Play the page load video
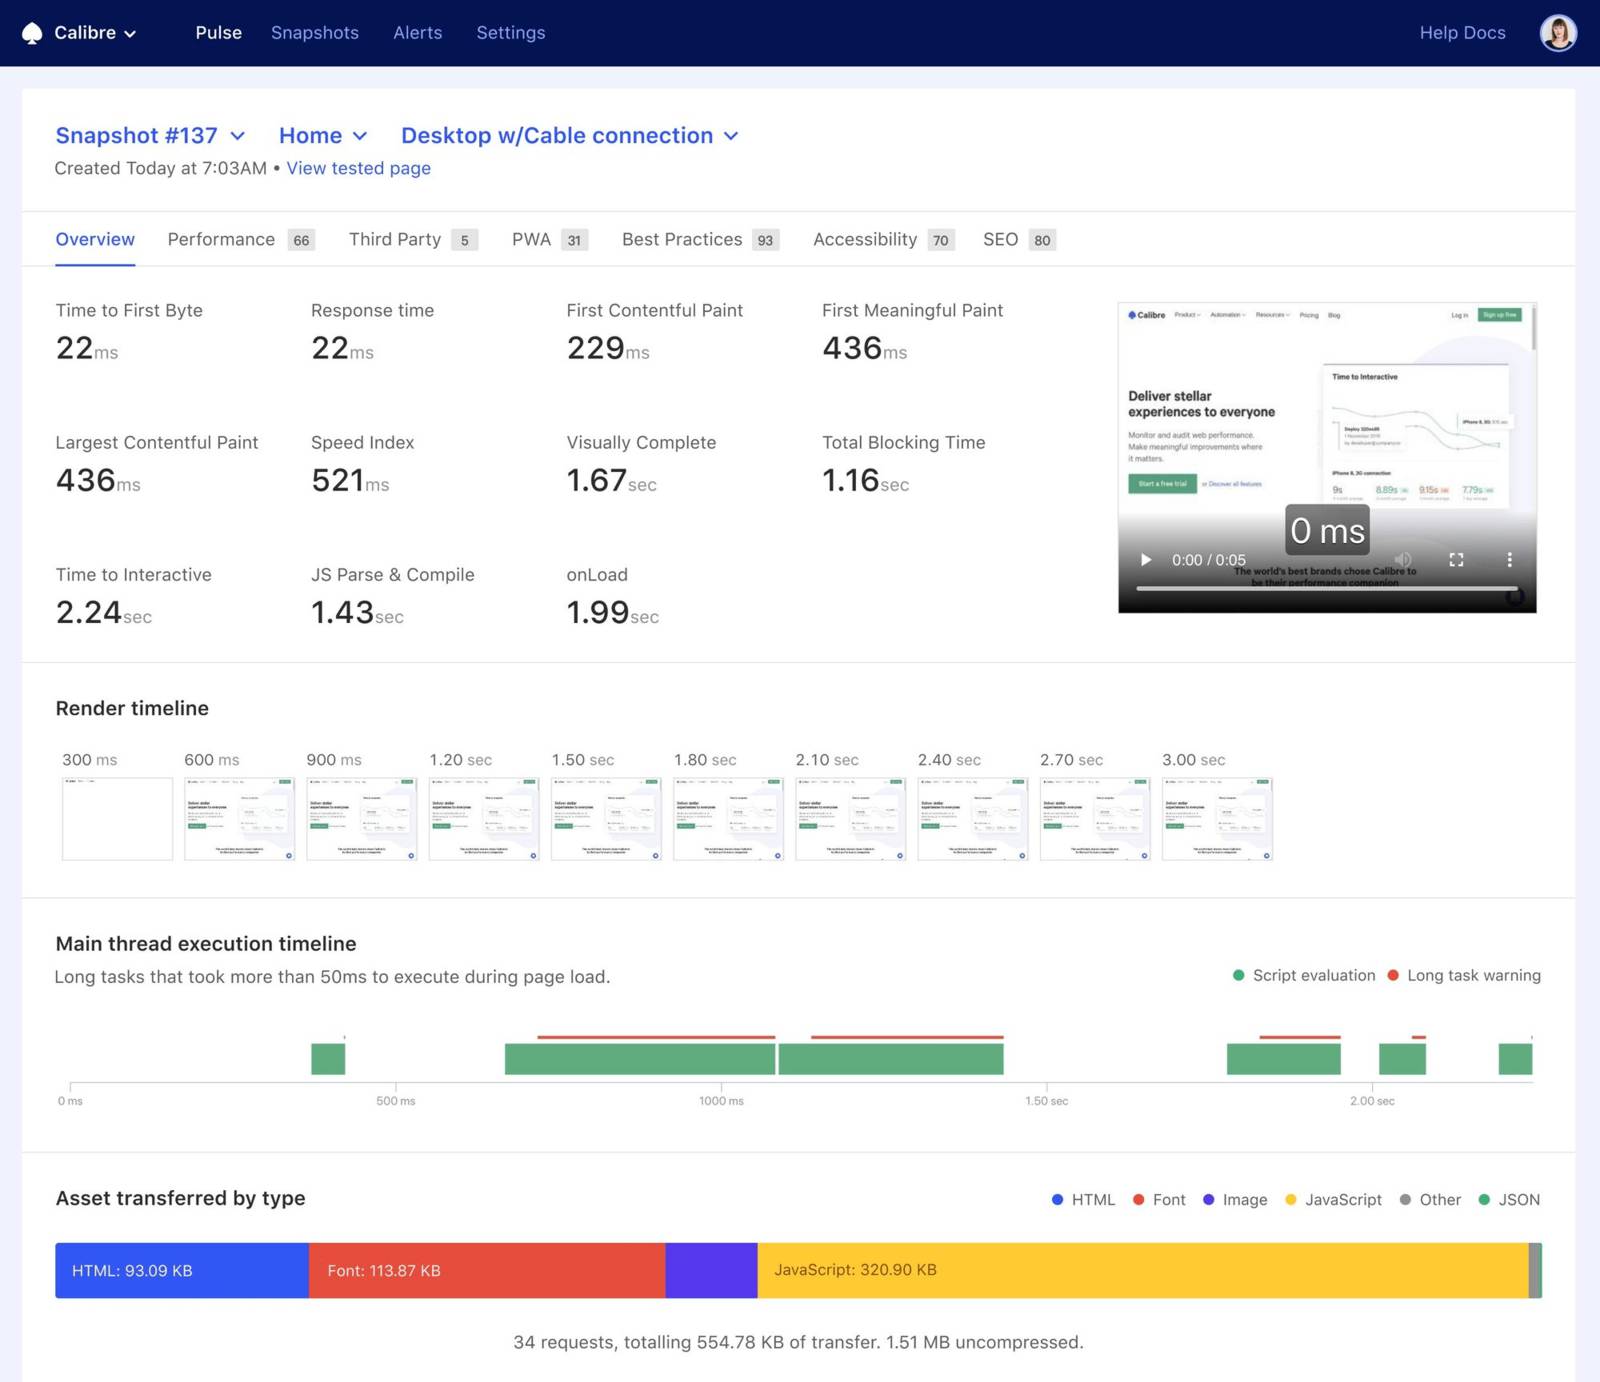The height and width of the screenshot is (1382, 1600). (x=1146, y=560)
